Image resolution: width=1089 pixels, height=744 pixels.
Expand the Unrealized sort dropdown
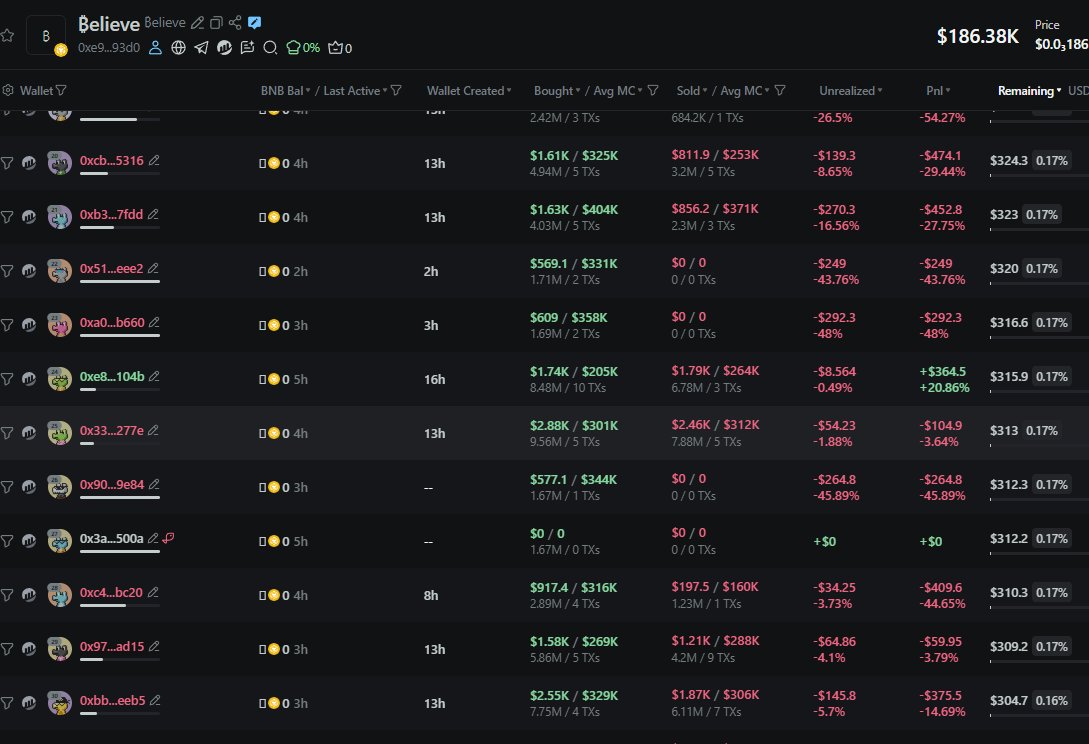(x=881, y=91)
